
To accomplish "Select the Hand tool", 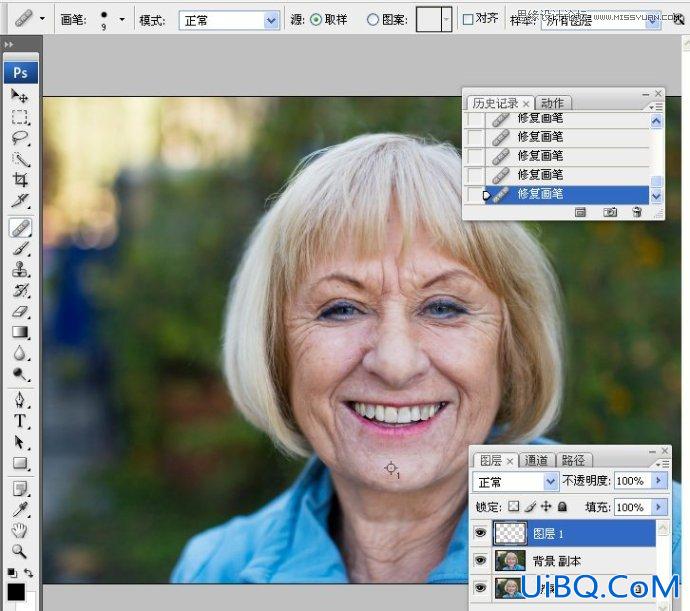I will [x=19, y=531].
